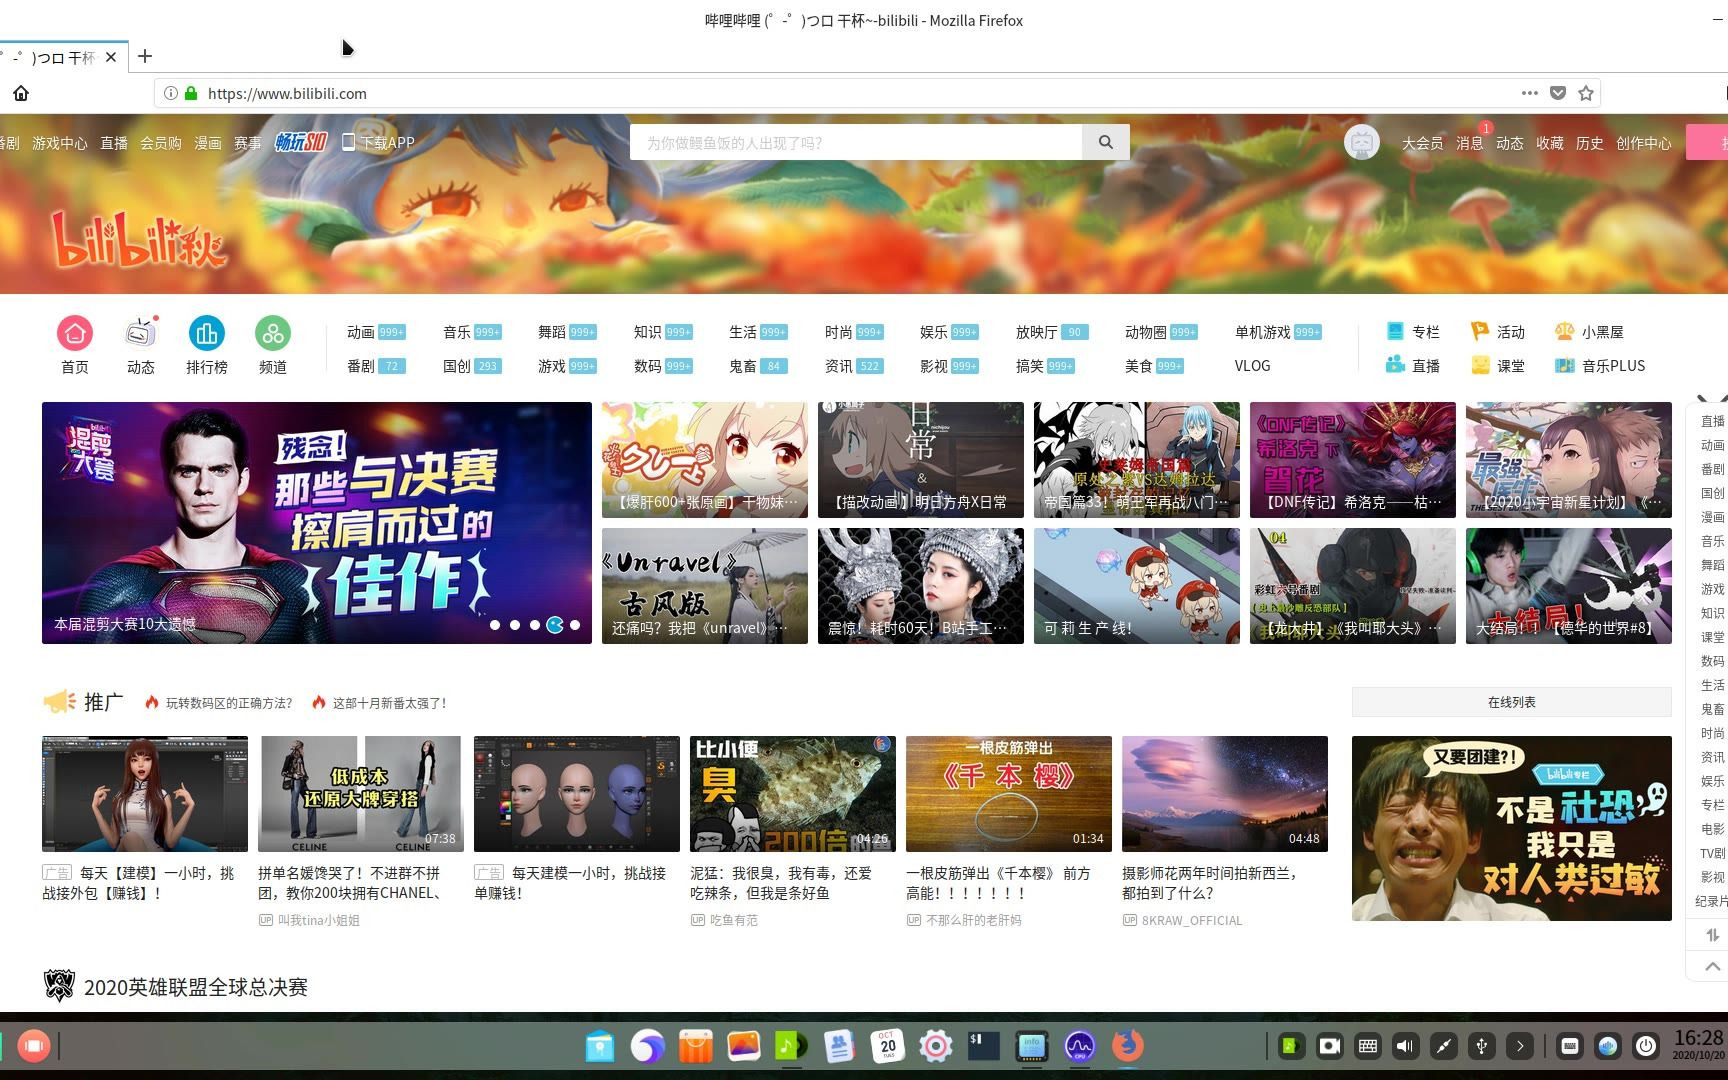The image size is (1728, 1080).
Task: Close the bilibili browser tab
Action: pyautogui.click(x=111, y=57)
